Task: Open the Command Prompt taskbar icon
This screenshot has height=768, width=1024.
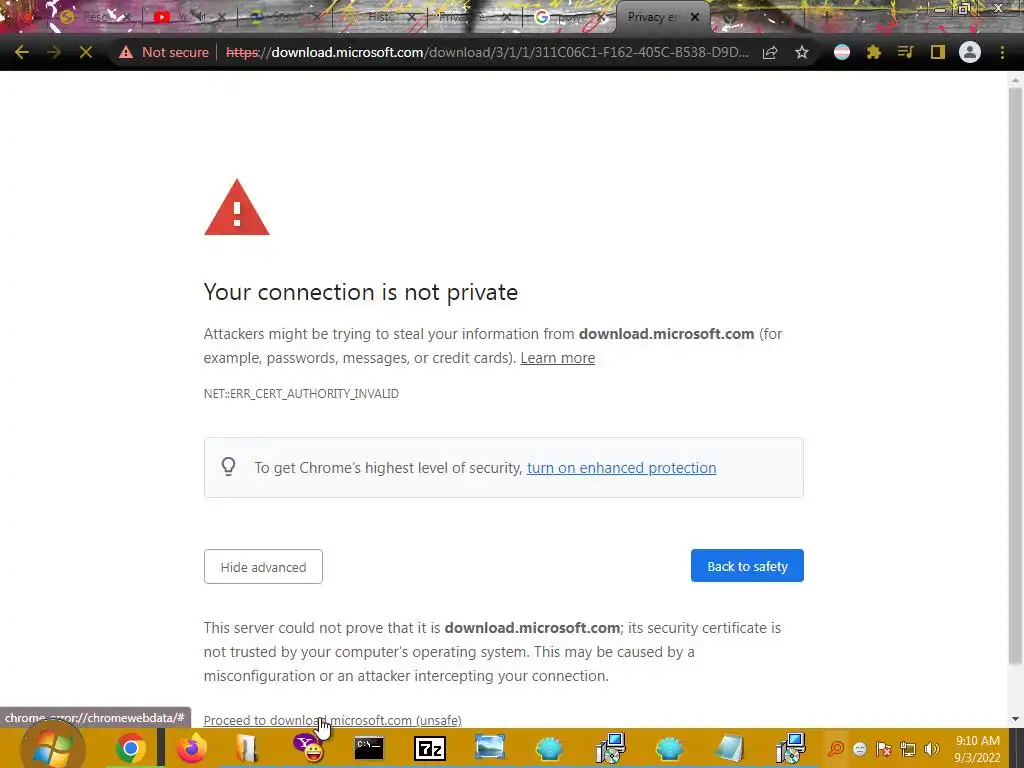Action: (x=369, y=748)
